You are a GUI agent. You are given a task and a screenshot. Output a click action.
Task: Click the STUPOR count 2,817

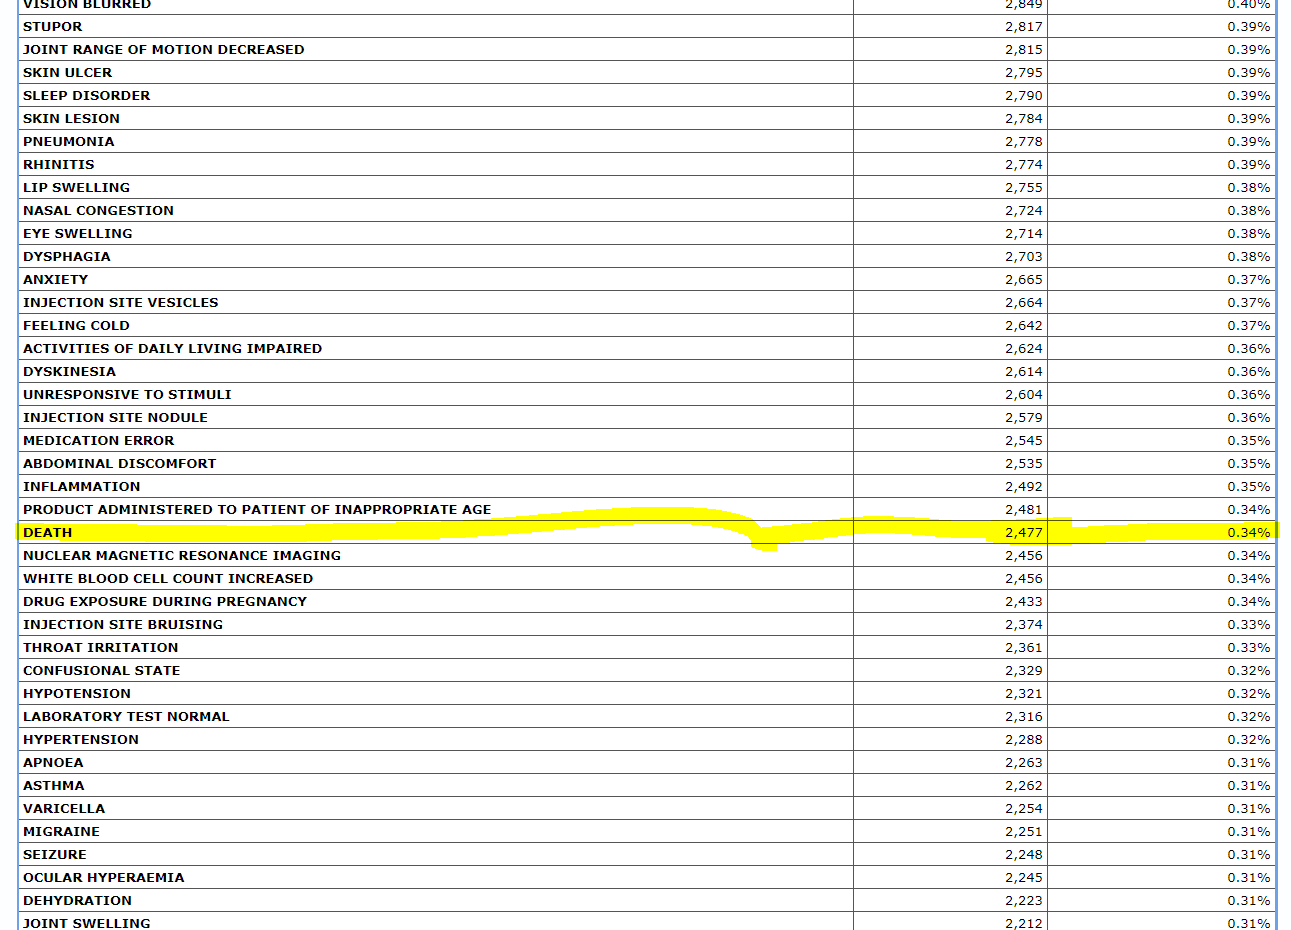point(1024,27)
